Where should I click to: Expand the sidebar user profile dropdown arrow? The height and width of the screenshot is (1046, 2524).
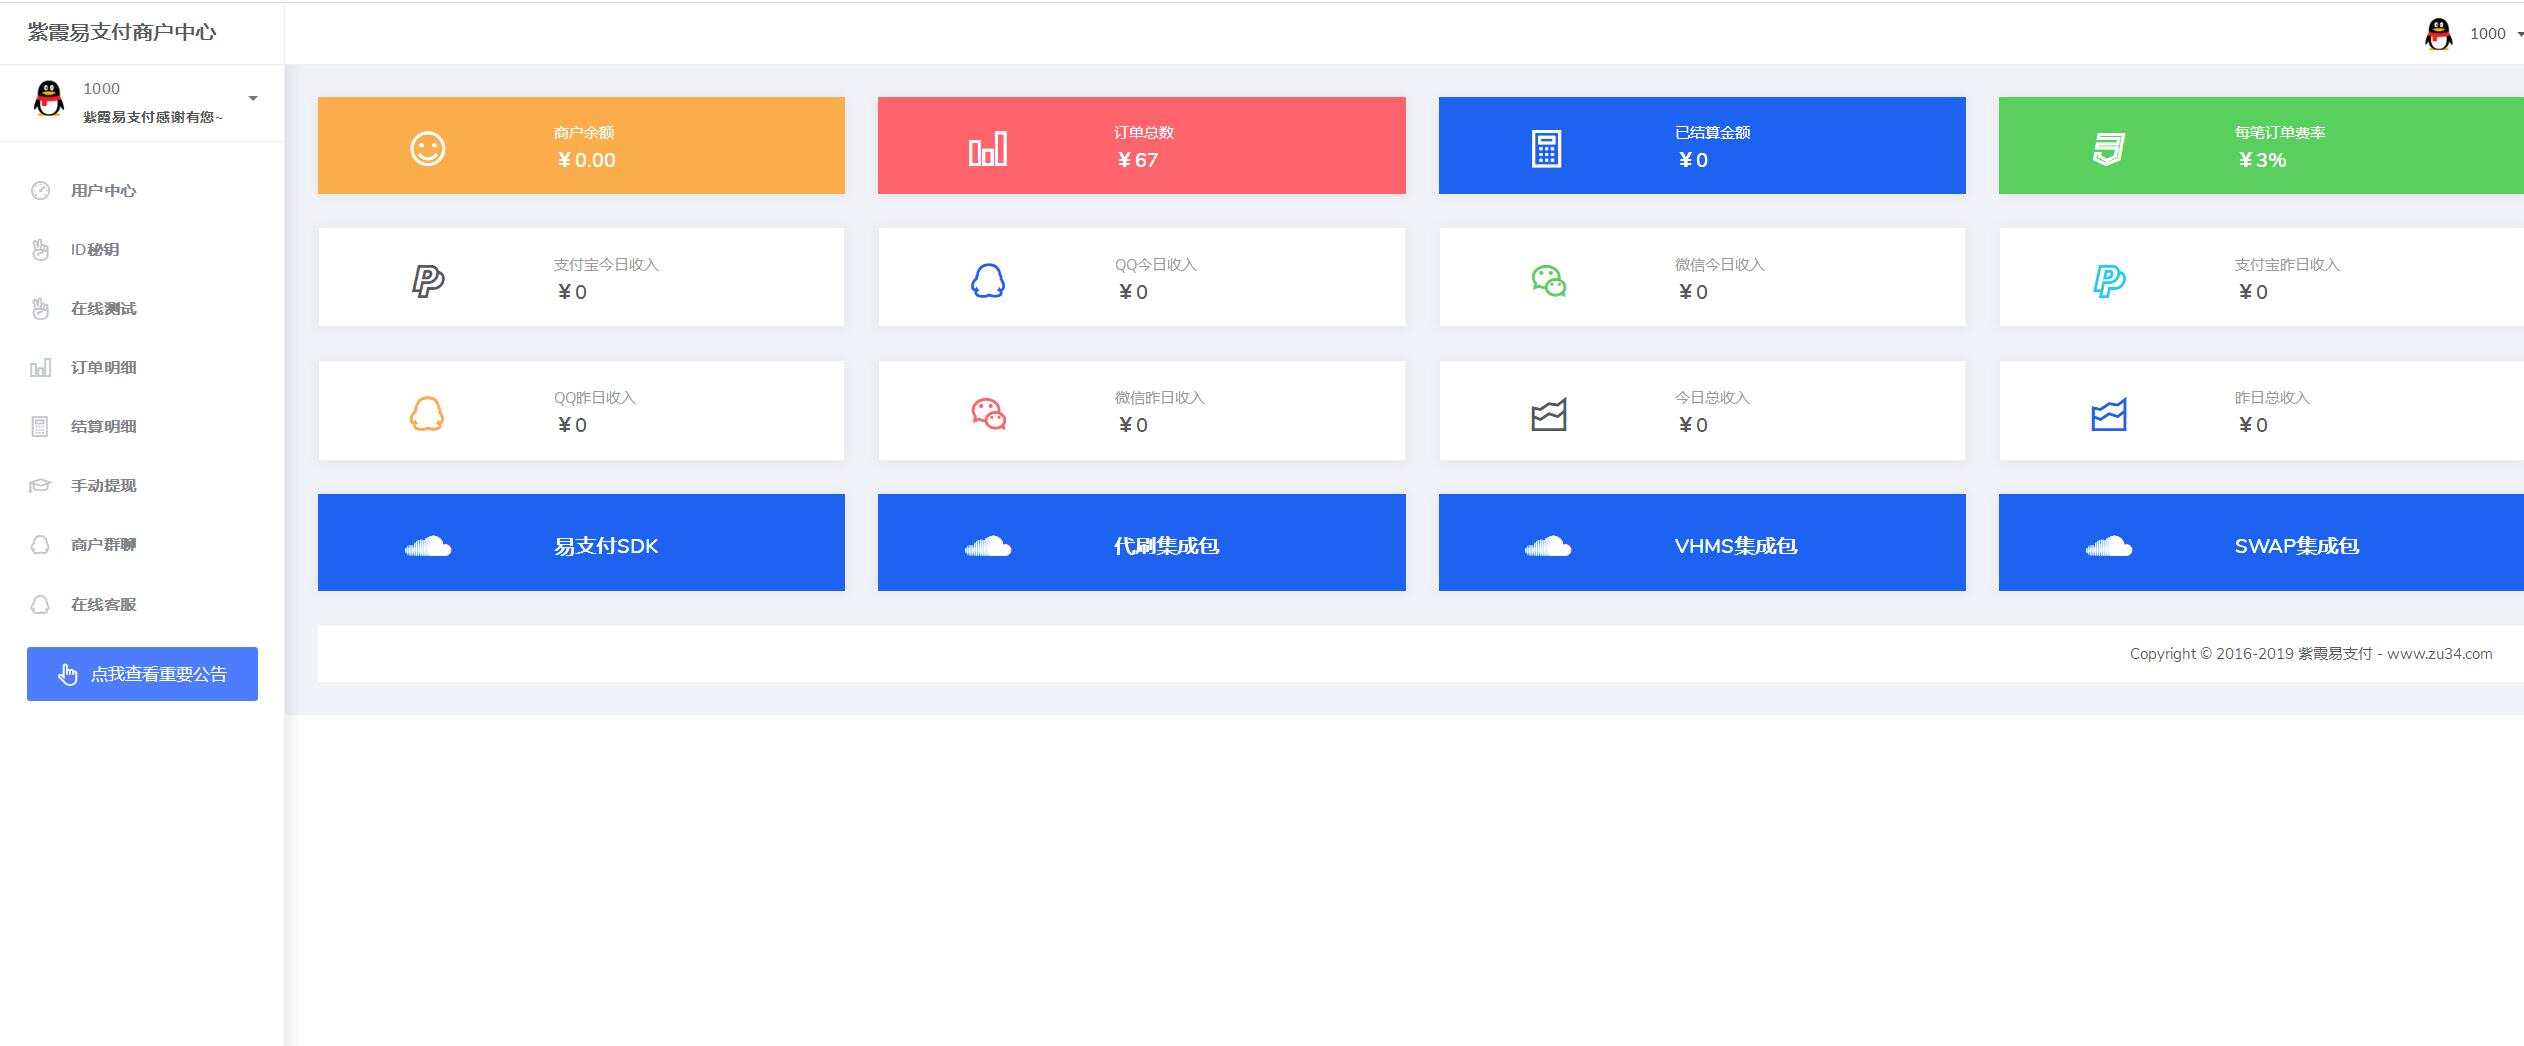(253, 98)
